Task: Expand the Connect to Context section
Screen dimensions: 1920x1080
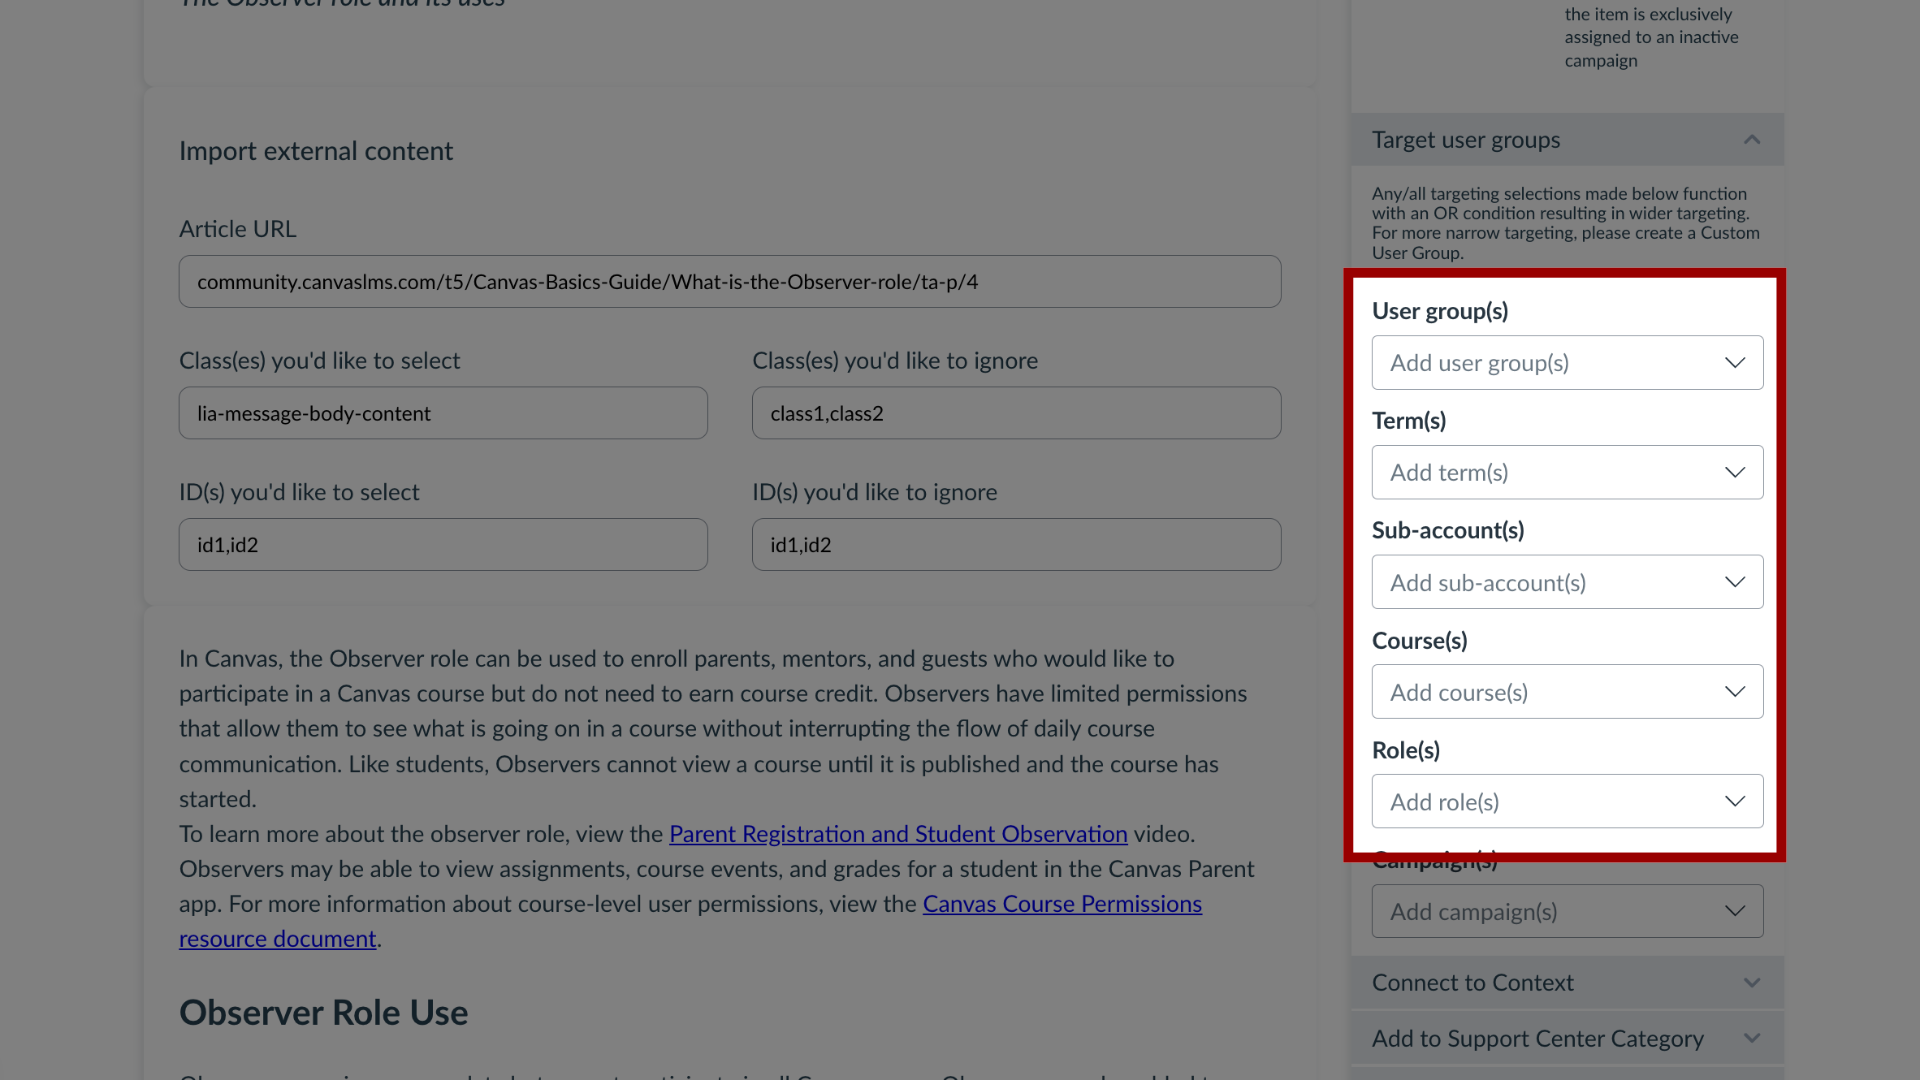Action: click(1567, 982)
